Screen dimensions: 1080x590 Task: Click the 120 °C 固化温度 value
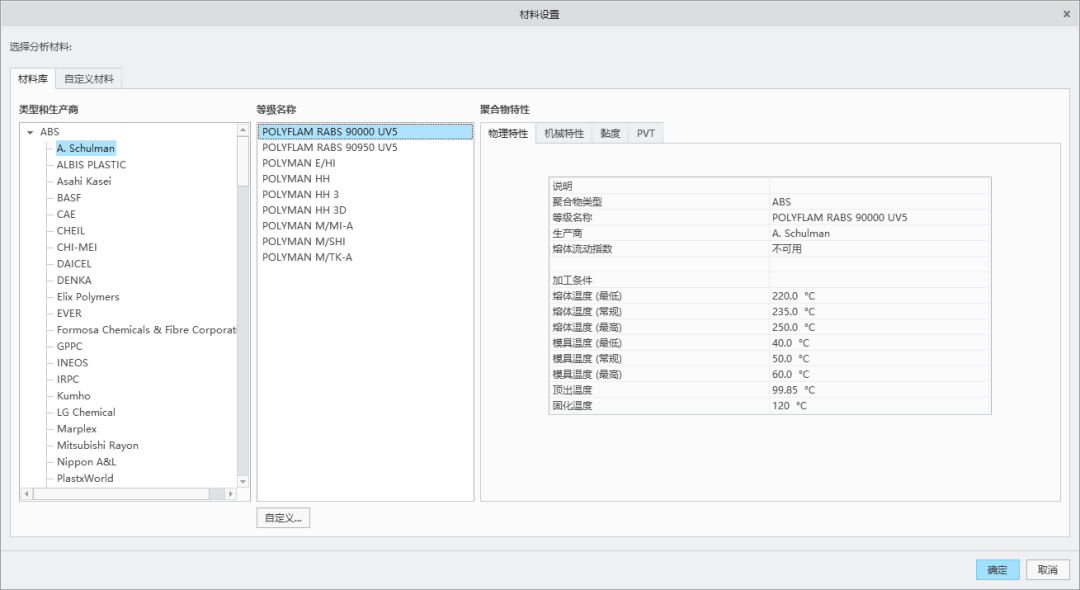789,405
